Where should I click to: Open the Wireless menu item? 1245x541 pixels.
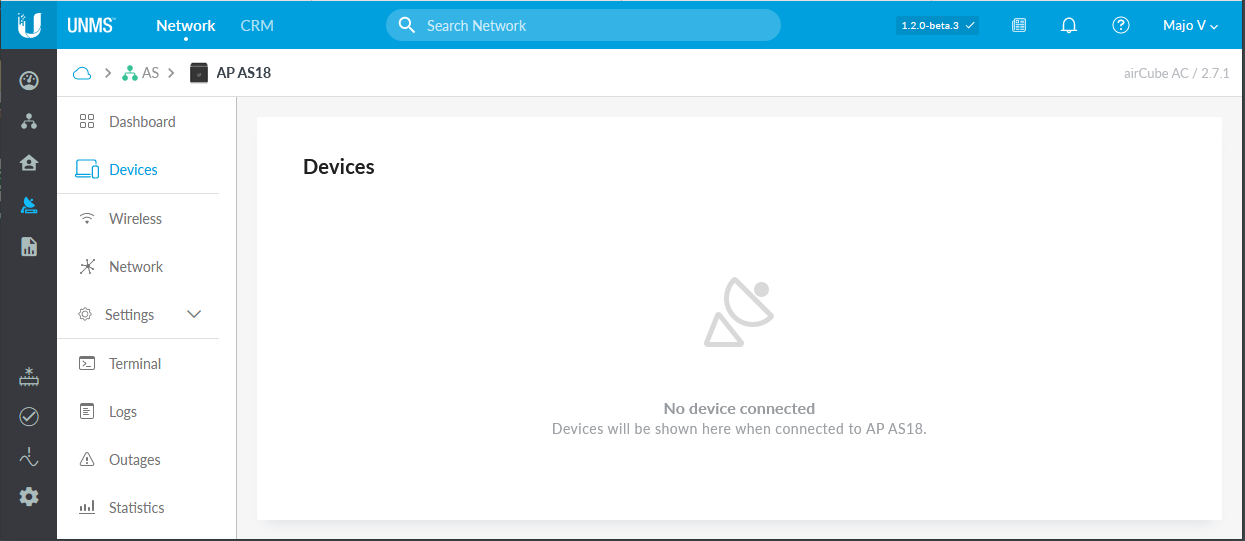135,219
